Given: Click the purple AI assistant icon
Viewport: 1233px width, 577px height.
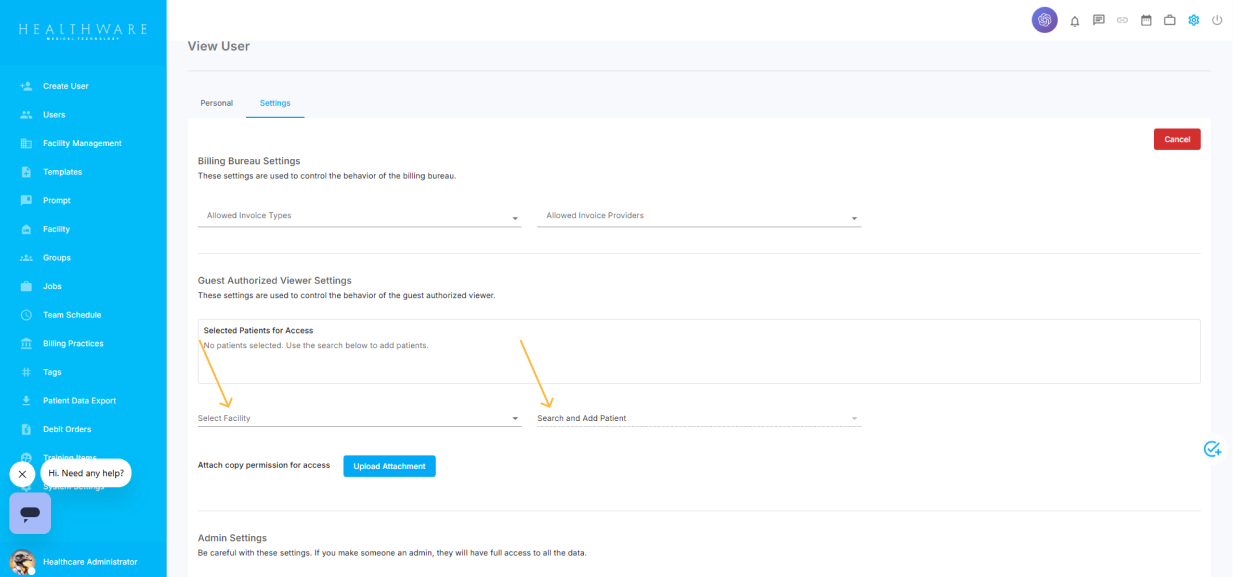Looking at the screenshot, I should click(1044, 20).
